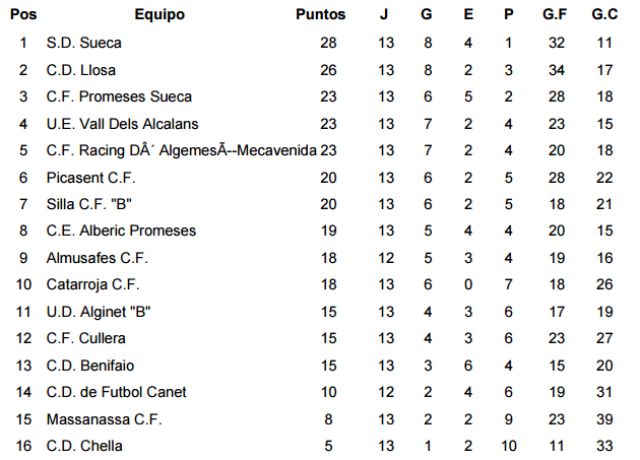640x460 pixels.
Task: Click U.D. Alginet "B" team name
Action: pos(98,312)
